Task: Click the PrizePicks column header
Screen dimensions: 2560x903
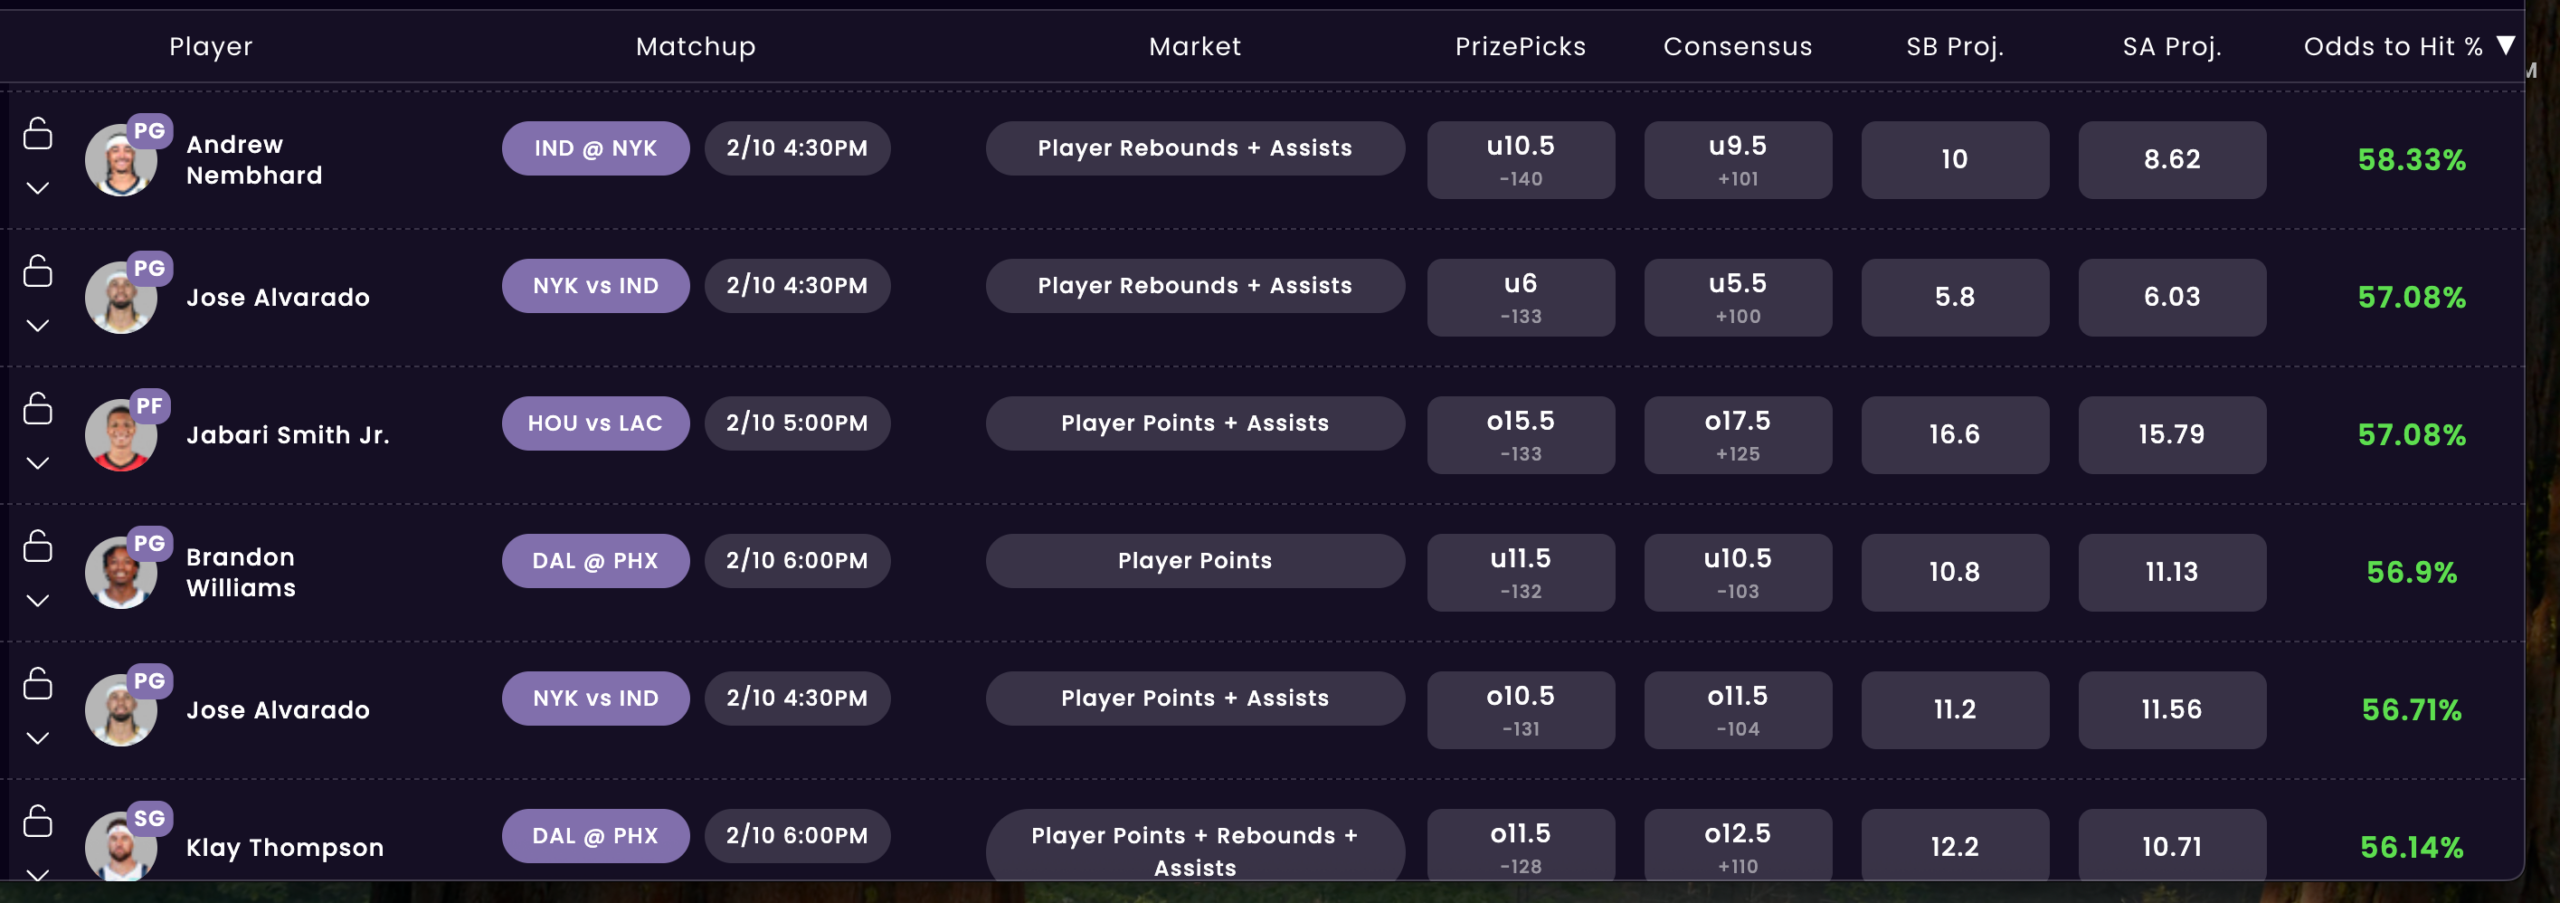Action: click(x=1520, y=46)
